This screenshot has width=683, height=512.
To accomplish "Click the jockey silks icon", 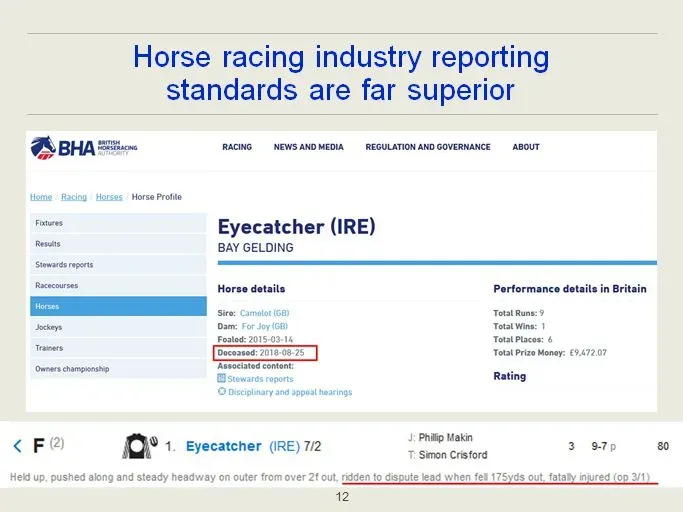I will pos(139,446).
